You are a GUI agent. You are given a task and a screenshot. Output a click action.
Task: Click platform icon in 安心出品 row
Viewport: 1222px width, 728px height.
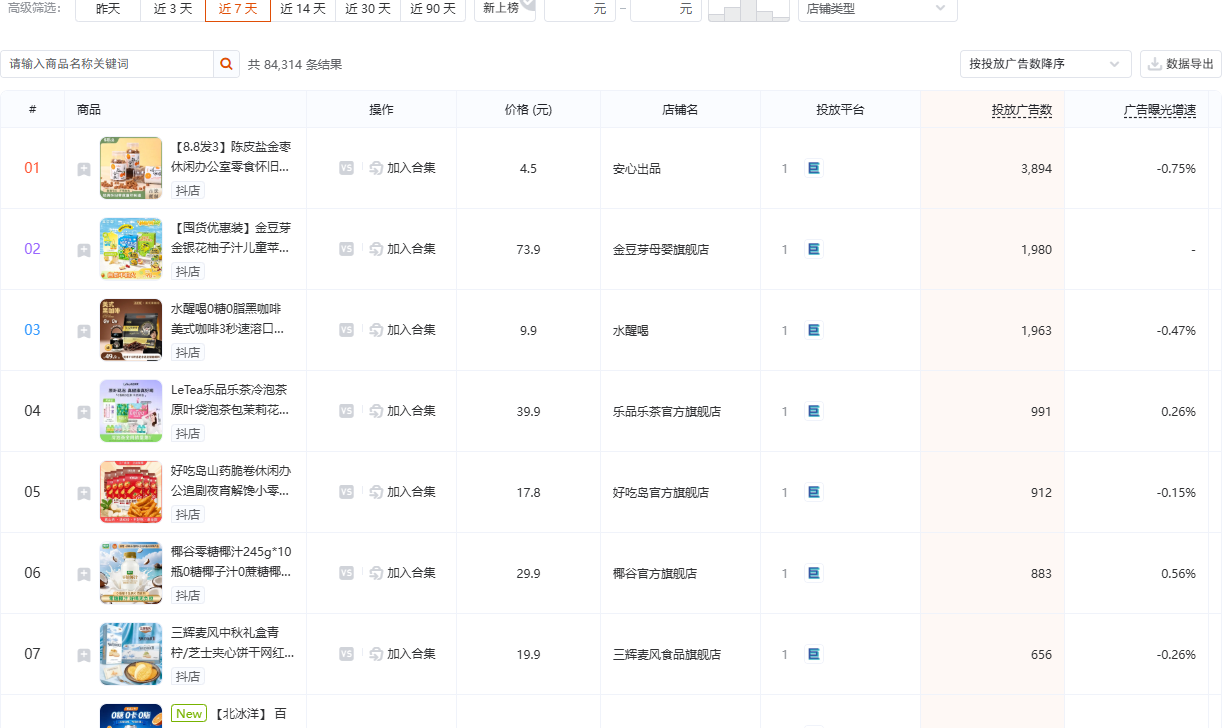coord(814,168)
